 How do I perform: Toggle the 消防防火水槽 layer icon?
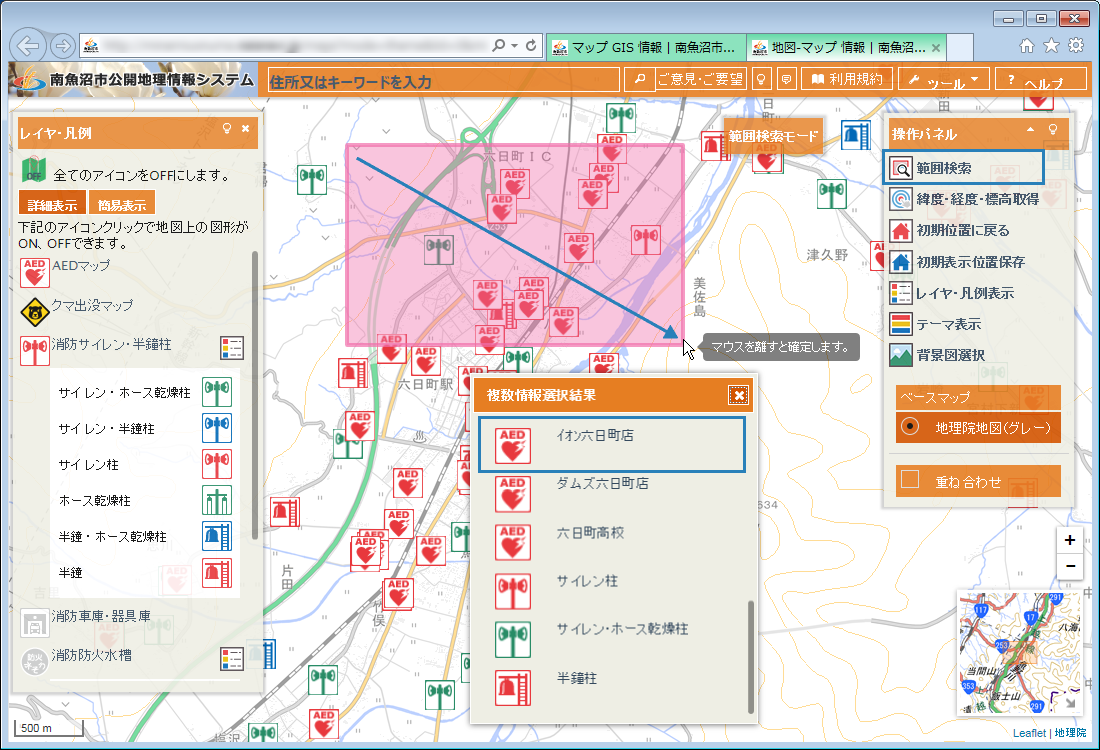34,662
